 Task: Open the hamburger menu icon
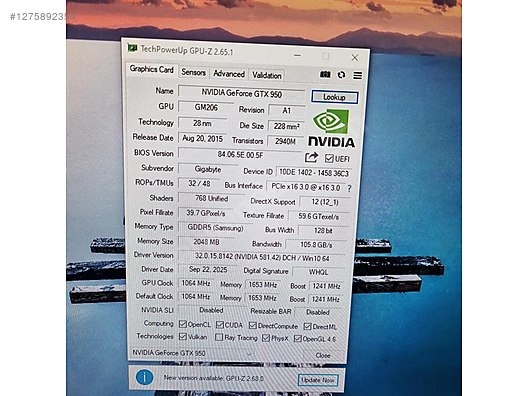(x=358, y=75)
